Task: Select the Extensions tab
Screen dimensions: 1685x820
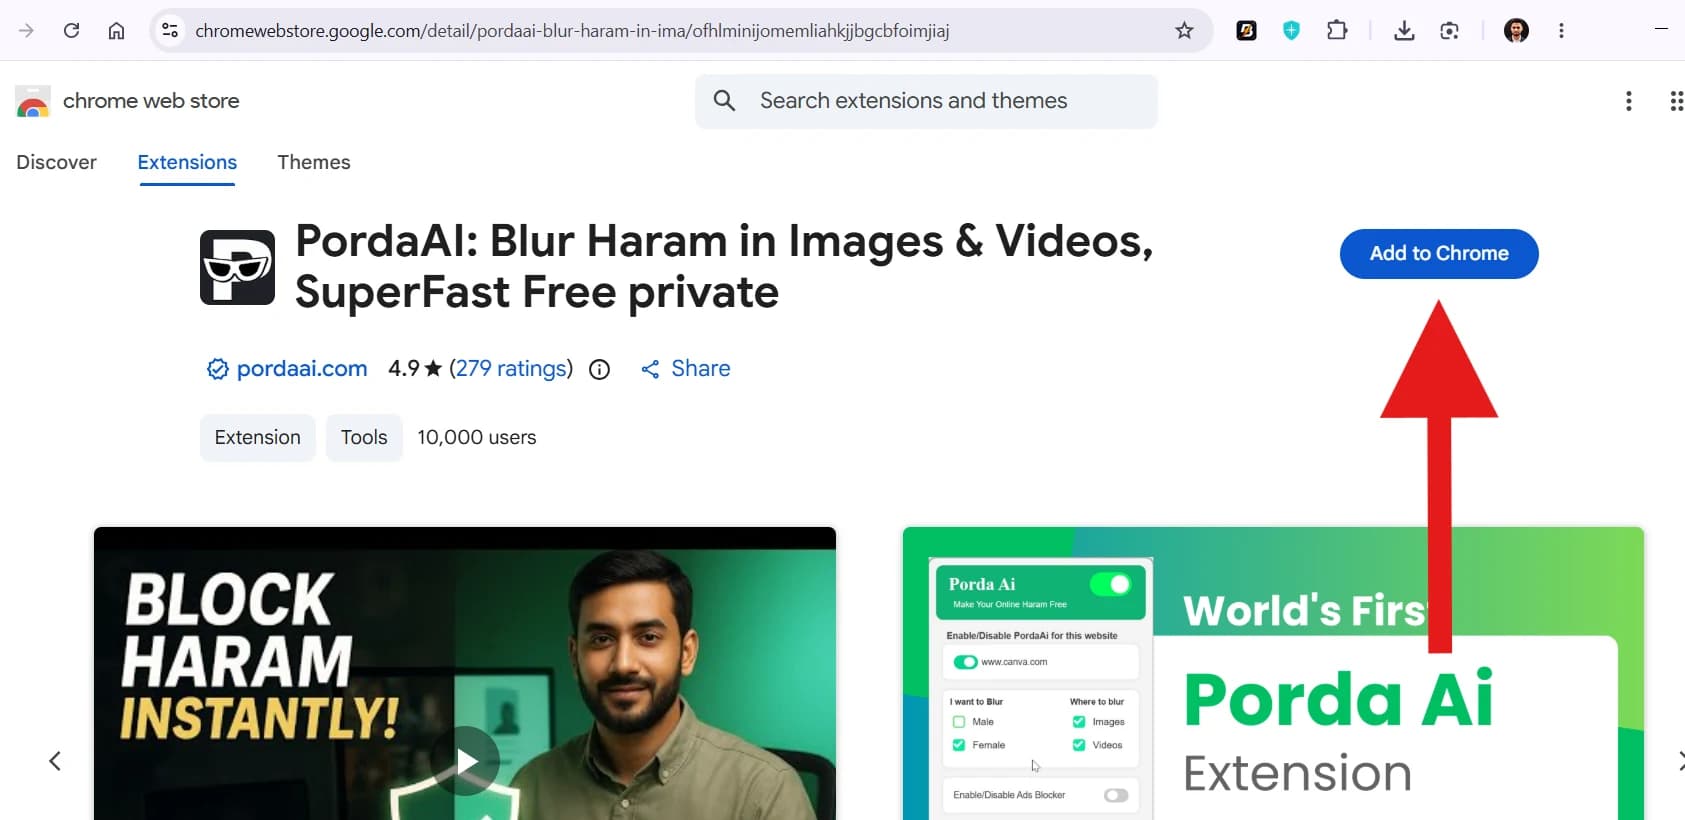Action: tap(187, 162)
